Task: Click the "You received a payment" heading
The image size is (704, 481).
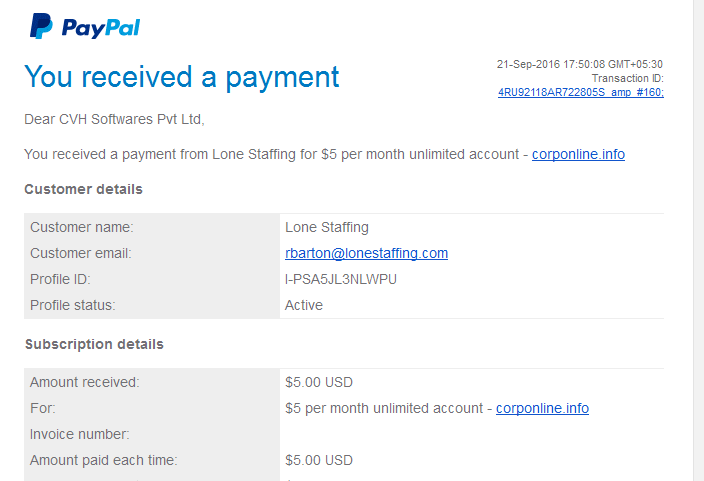Action: point(181,77)
